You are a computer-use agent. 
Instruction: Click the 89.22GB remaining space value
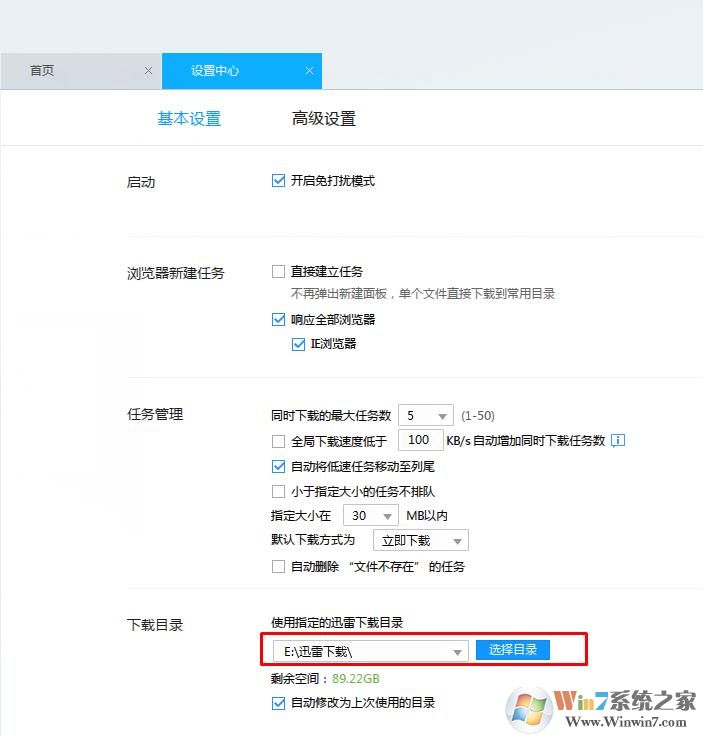[x=356, y=679]
